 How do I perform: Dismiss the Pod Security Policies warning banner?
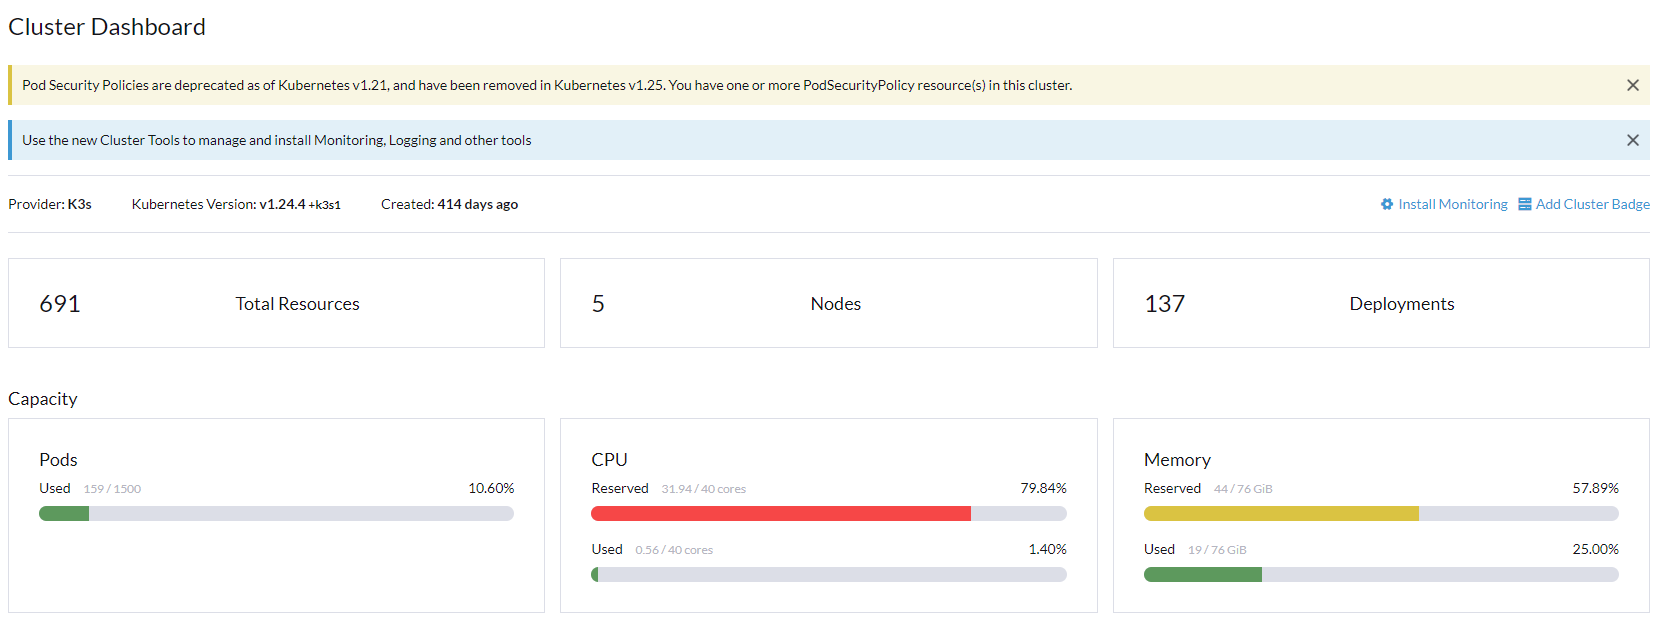(1632, 85)
